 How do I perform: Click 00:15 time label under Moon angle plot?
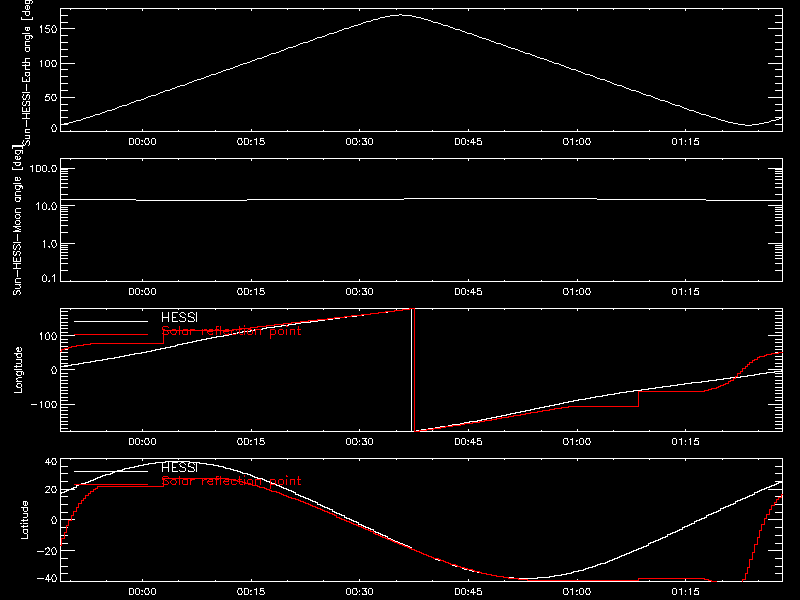251,292
